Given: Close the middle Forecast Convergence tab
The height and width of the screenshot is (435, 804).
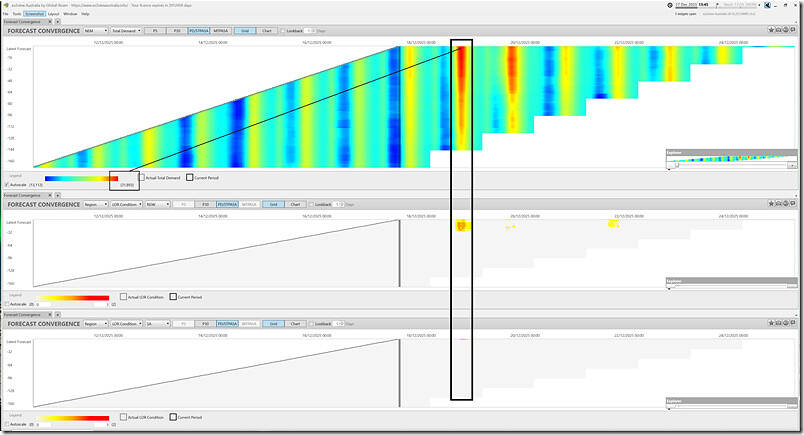Looking at the screenshot, I should 50,195.
